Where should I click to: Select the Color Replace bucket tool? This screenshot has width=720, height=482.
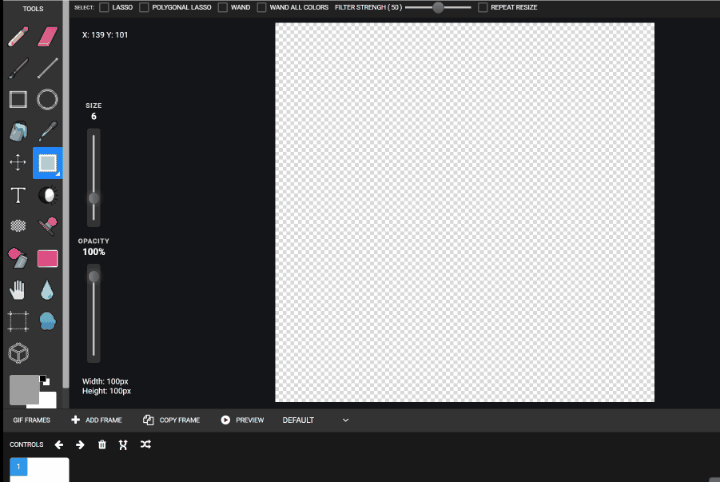point(18,258)
